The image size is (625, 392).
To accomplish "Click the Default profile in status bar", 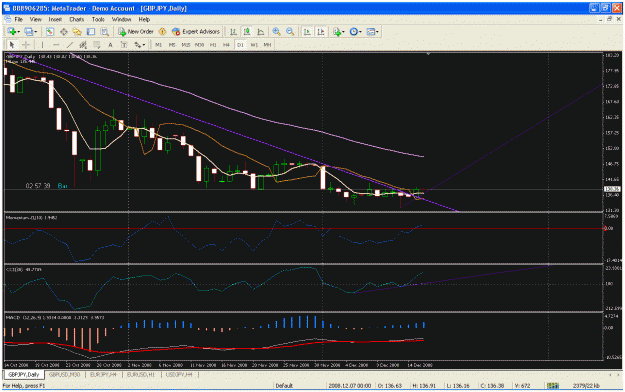I will (x=284, y=386).
